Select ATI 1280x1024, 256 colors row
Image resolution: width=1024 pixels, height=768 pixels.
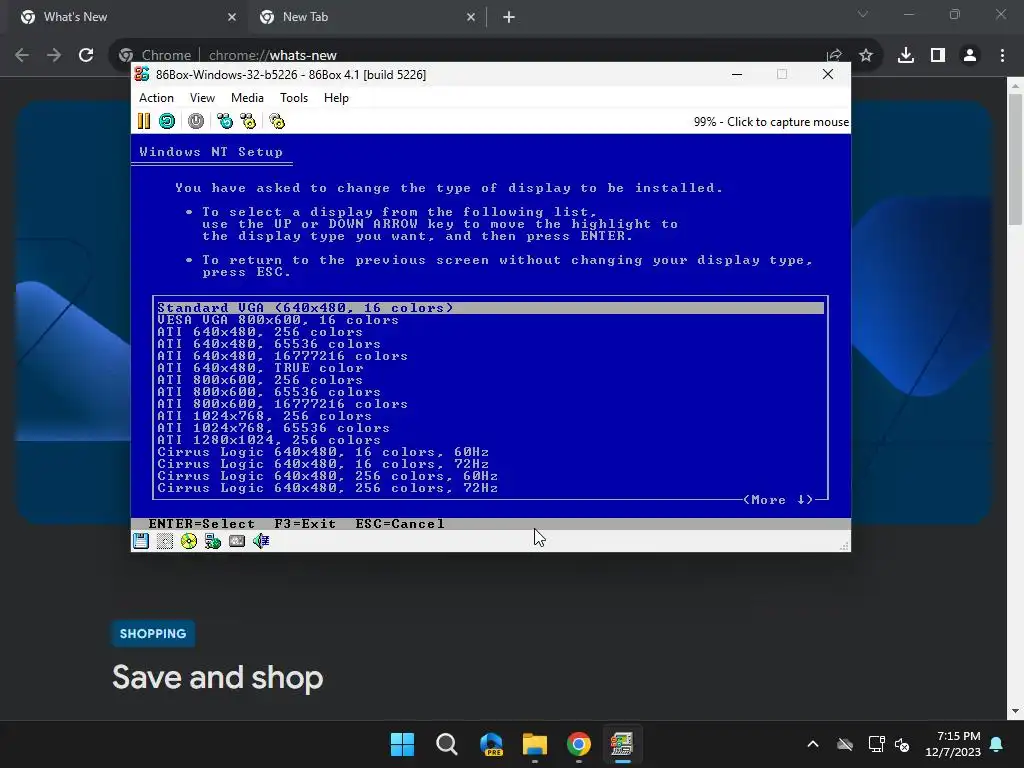pyautogui.click(x=490, y=440)
